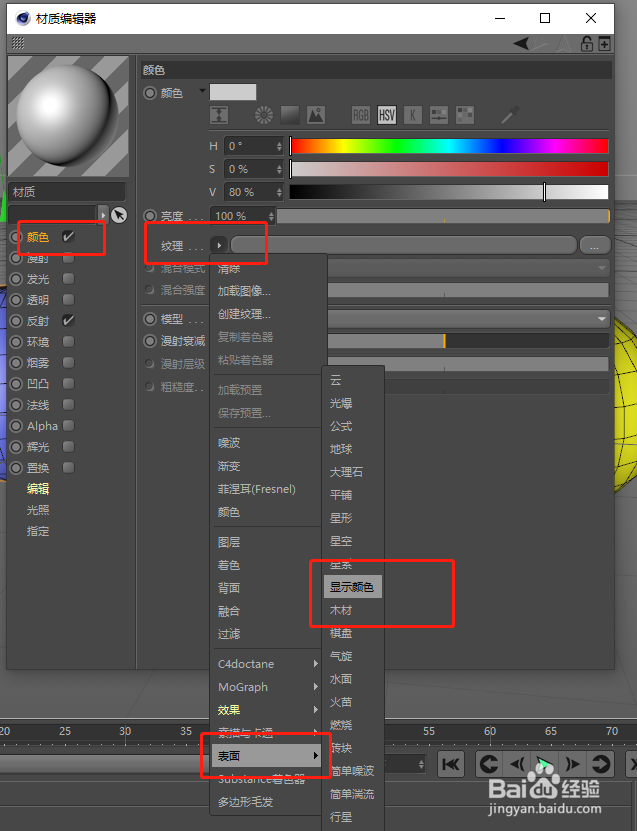The height and width of the screenshot is (831, 637).
Task: Enable Kelvin K color mode
Action: click(413, 115)
